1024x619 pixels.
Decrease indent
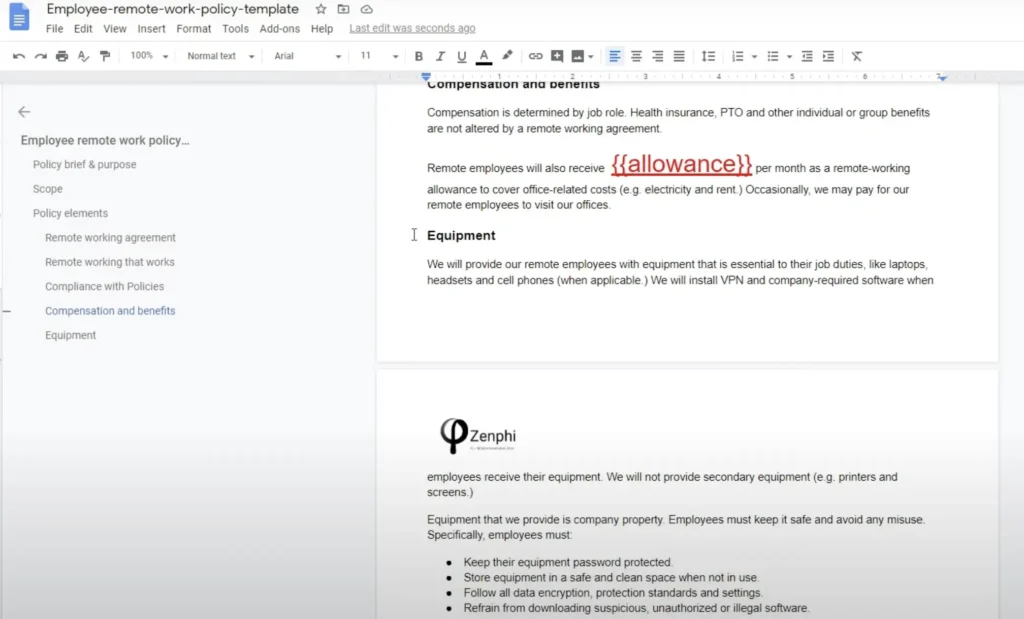pyautogui.click(x=807, y=56)
